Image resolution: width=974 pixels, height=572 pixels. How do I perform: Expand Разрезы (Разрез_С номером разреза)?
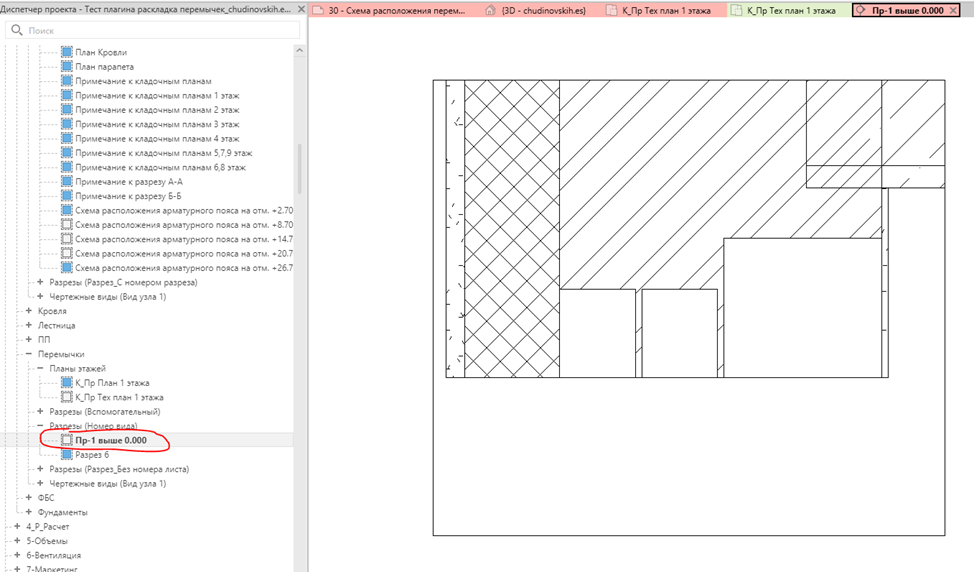[40, 282]
